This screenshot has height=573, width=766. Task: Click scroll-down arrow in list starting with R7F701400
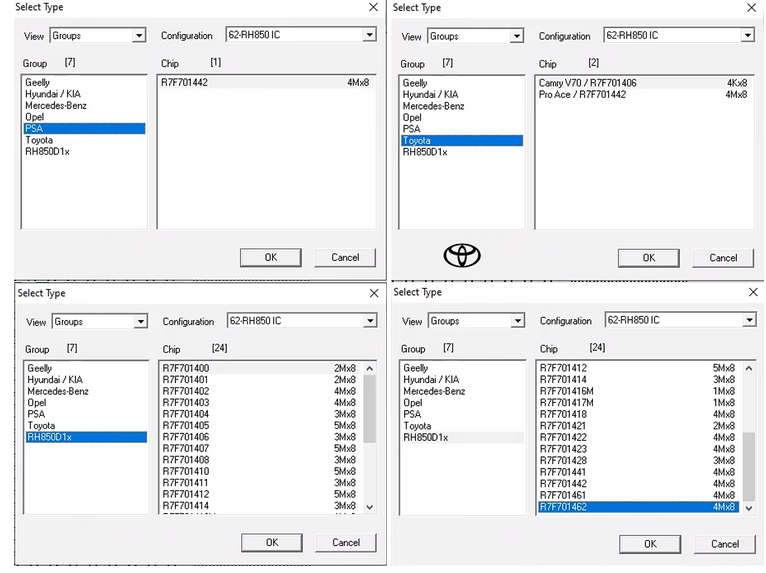(370, 507)
